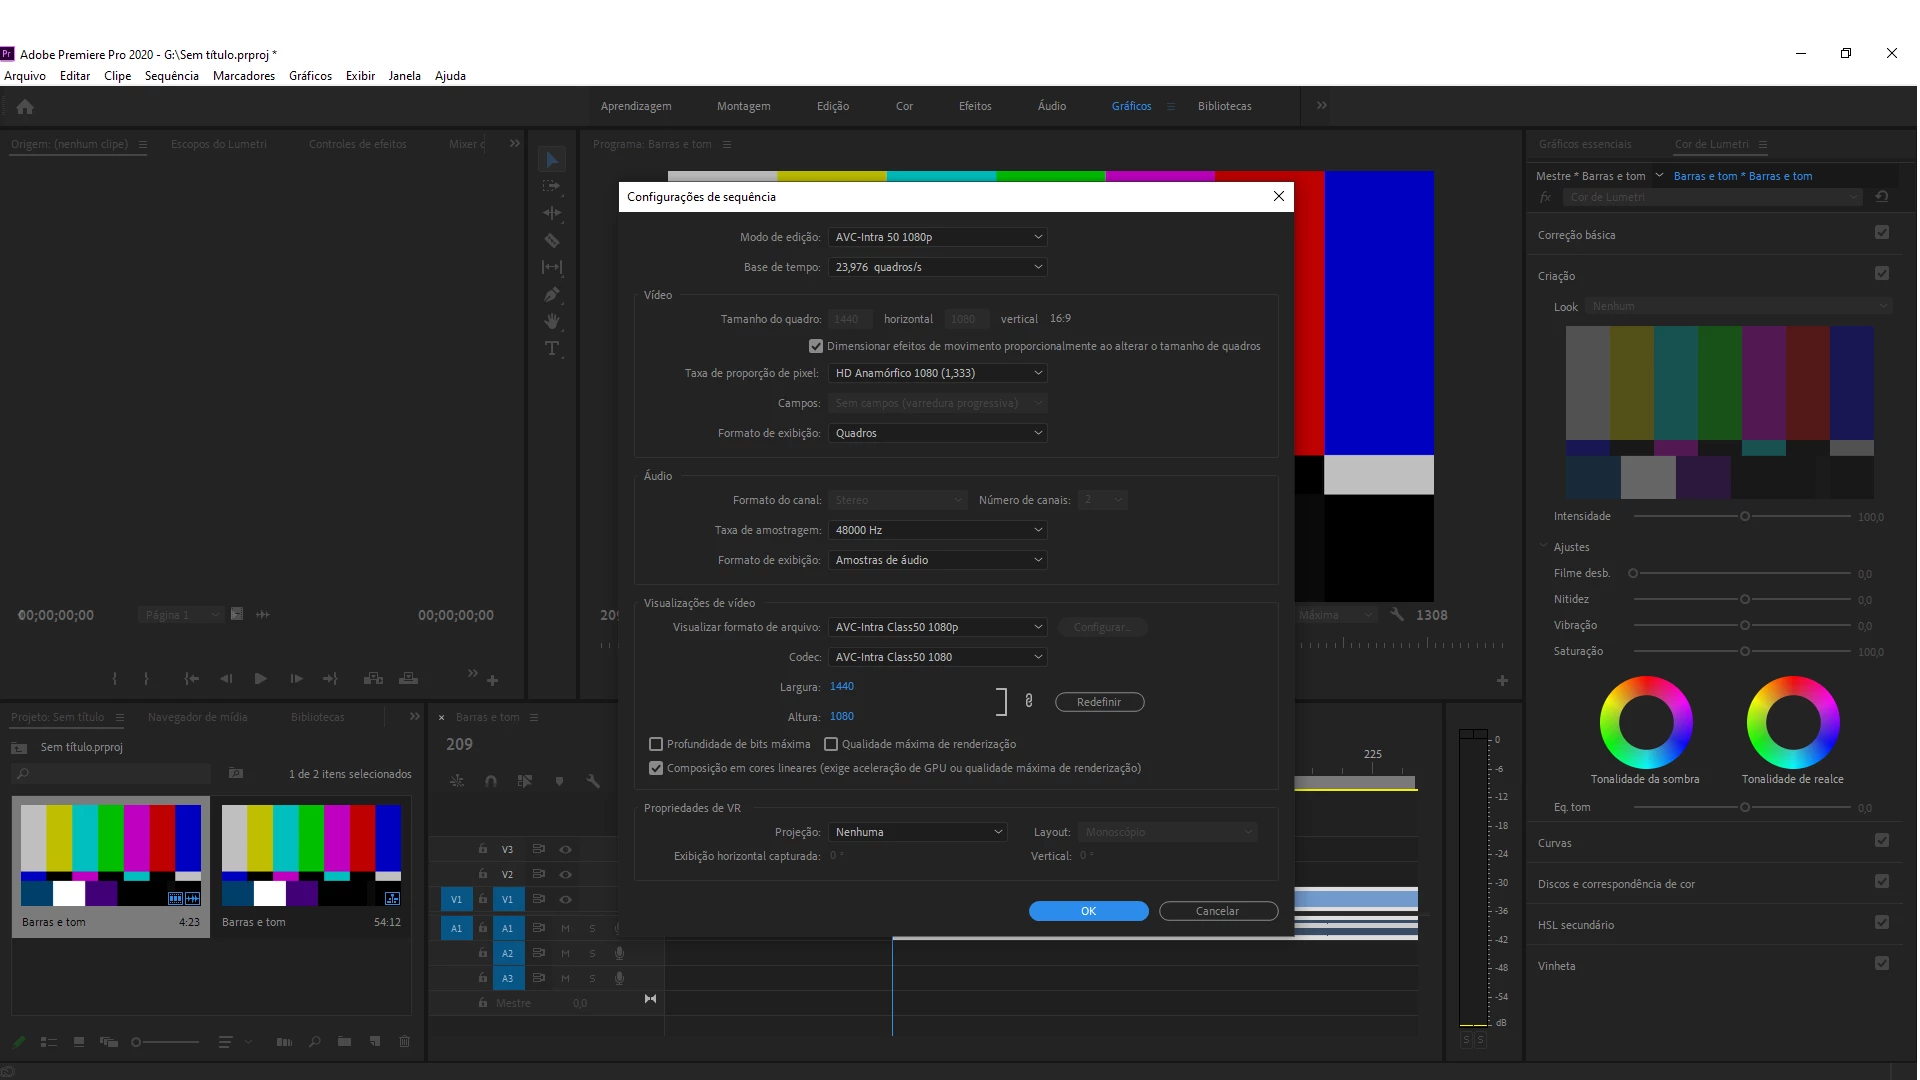Viewport: 1920px width, 1080px height.
Task: Click the OK button
Action: coord(1088,911)
